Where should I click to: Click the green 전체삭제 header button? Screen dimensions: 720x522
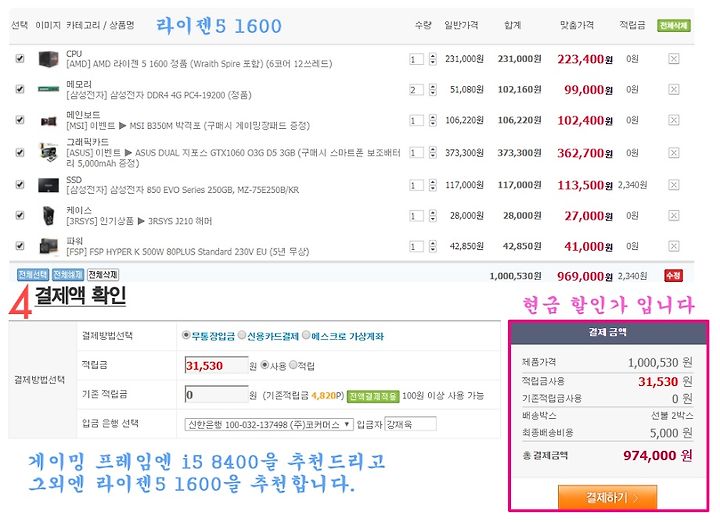pos(674,26)
